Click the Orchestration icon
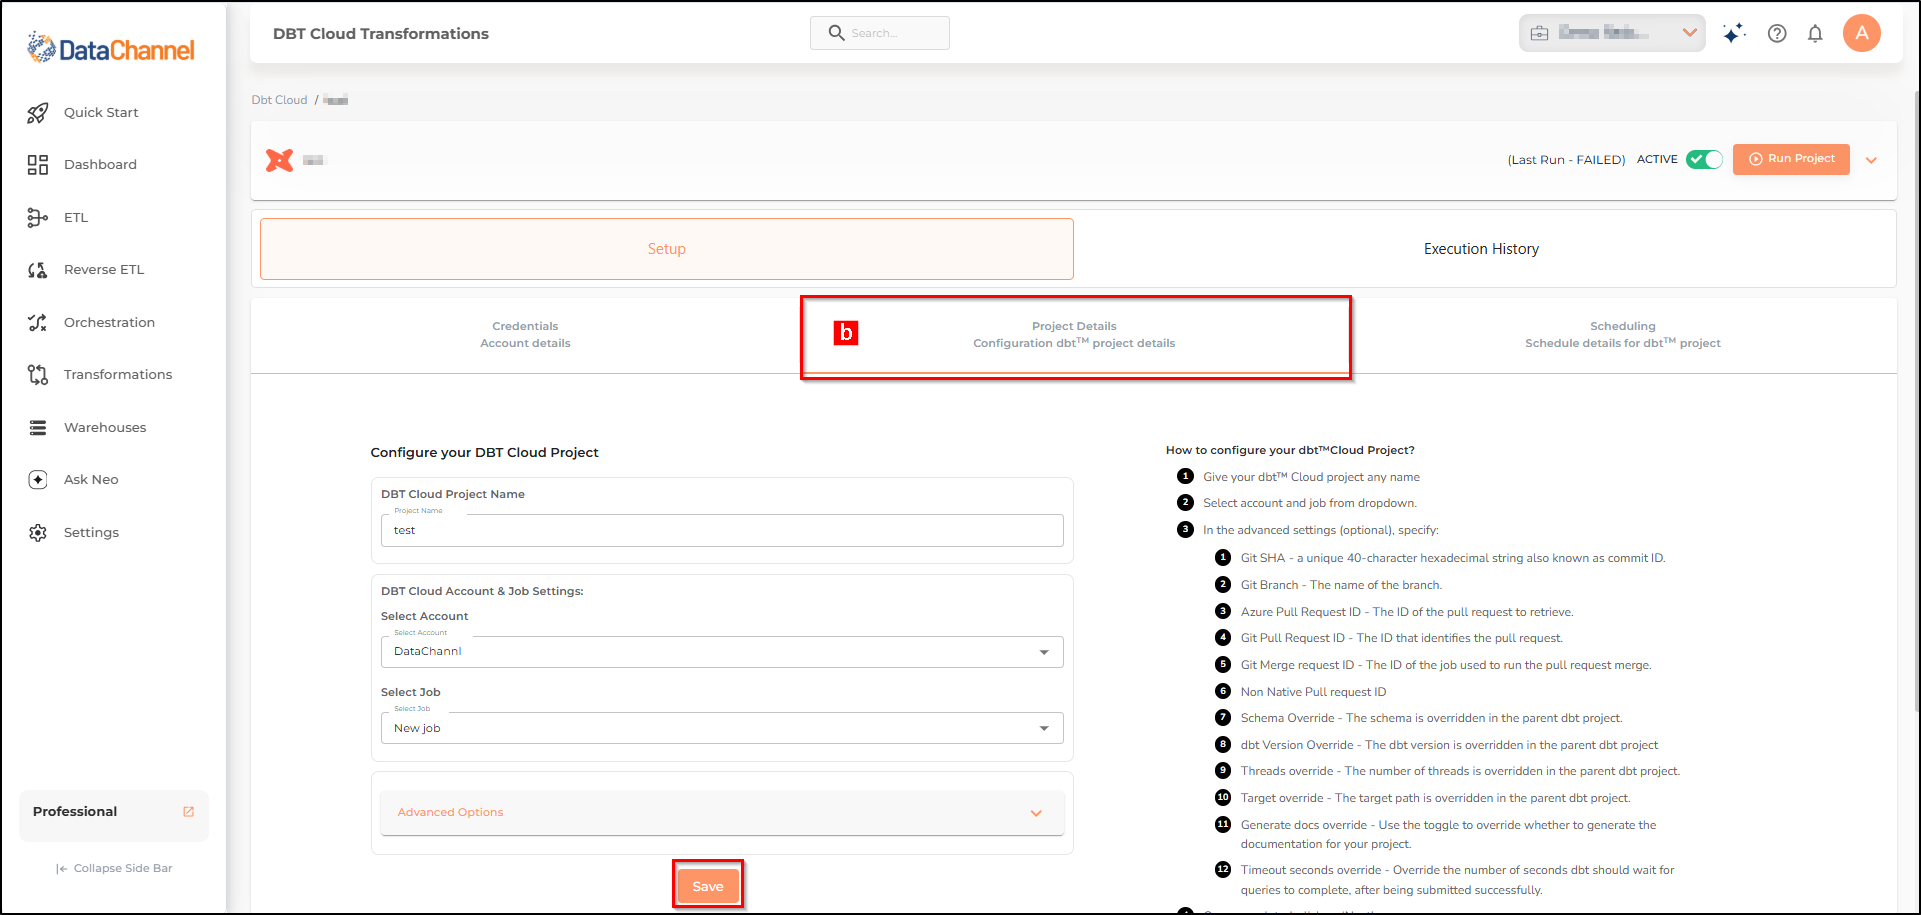The height and width of the screenshot is (915, 1921). pyautogui.click(x=38, y=323)
